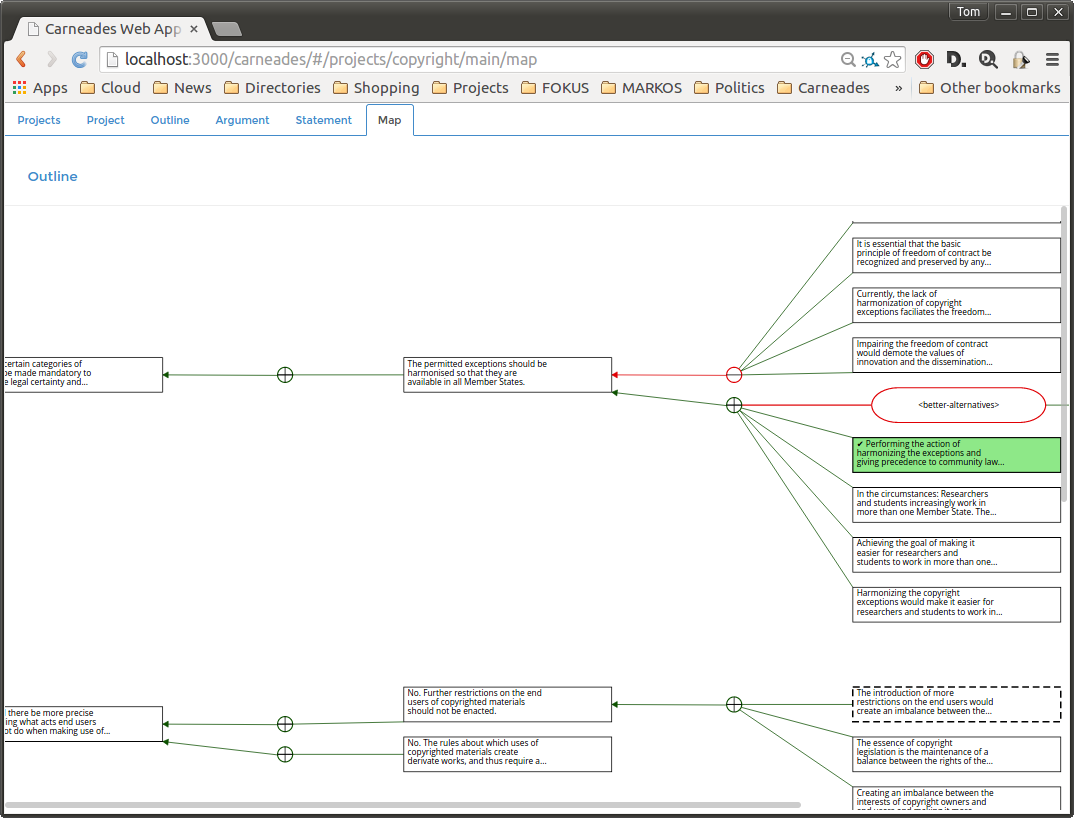Click pro argument node after 'permitted exceptions' statement
Screen dimensions: 1074x818
tap(285, 375)
